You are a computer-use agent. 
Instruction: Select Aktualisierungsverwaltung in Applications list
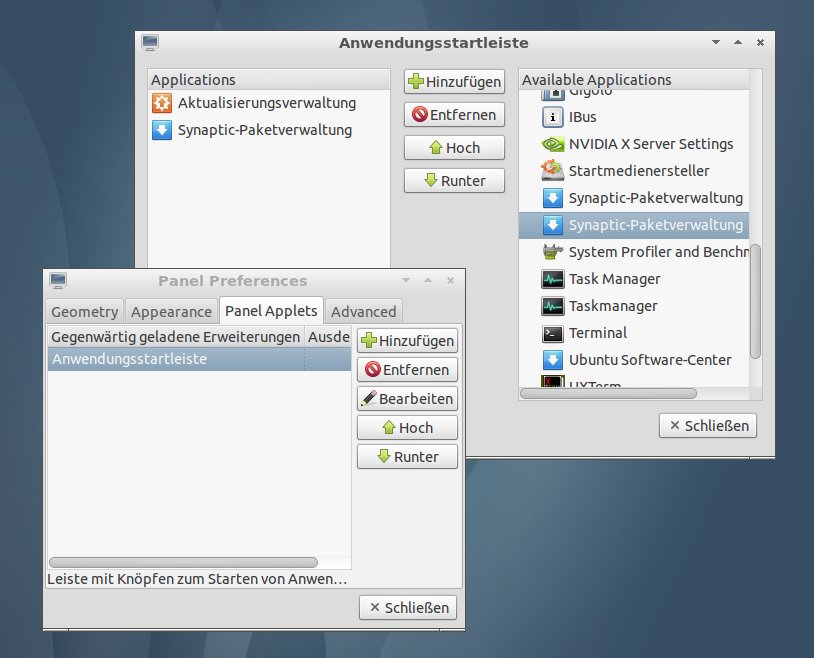(268, 103)
